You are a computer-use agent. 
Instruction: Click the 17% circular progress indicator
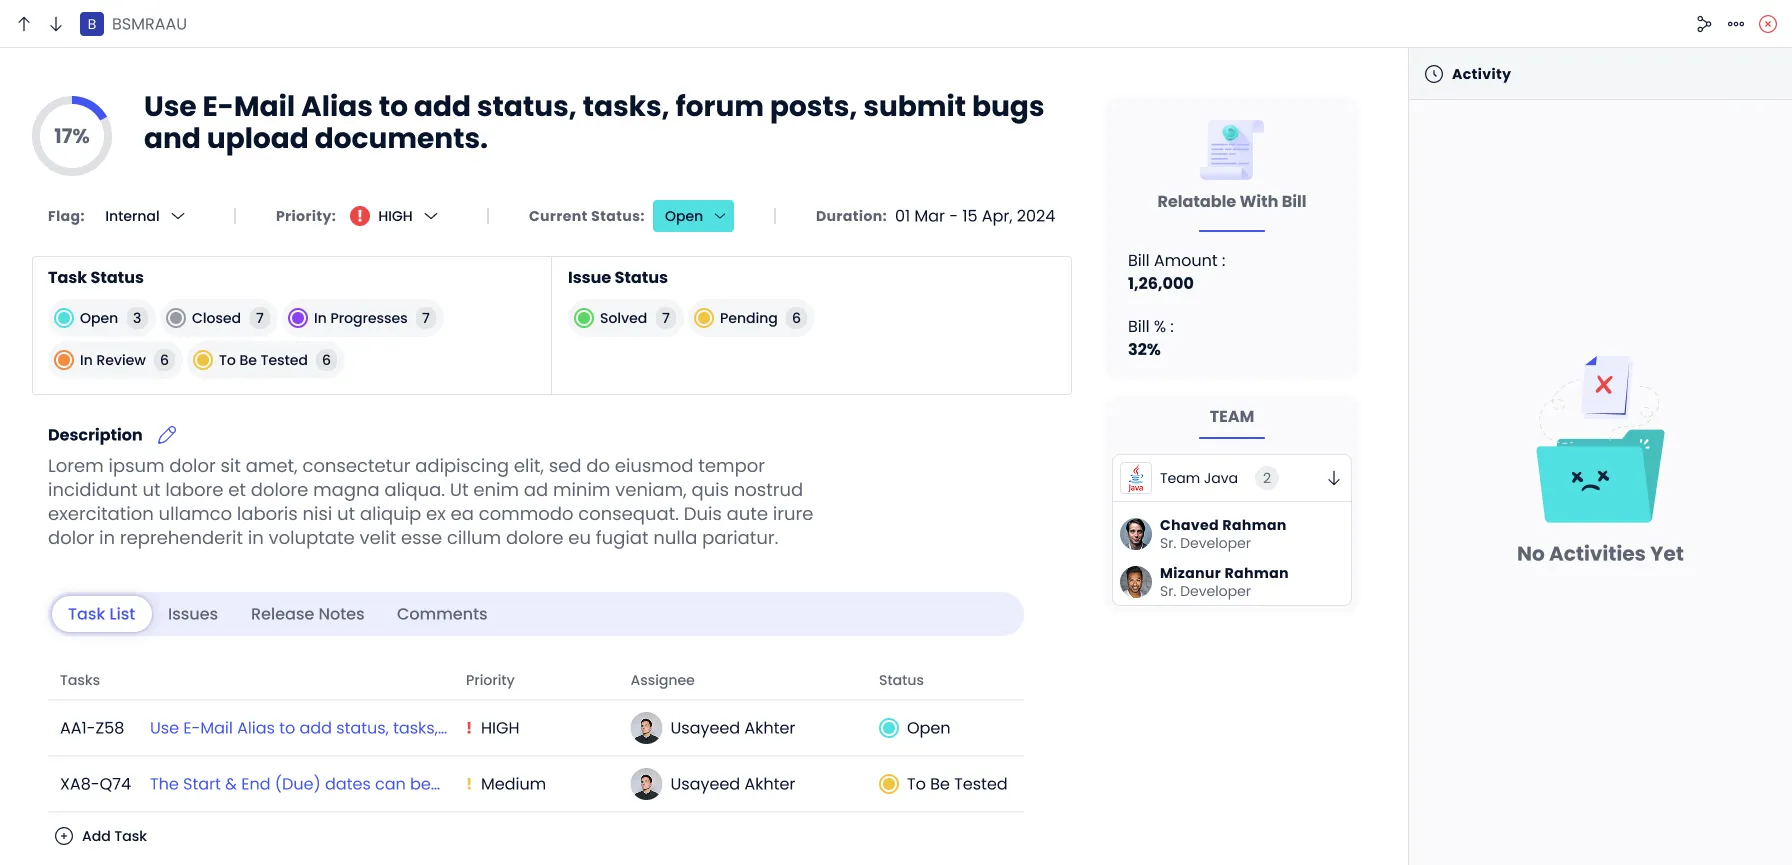coord(72,136)
